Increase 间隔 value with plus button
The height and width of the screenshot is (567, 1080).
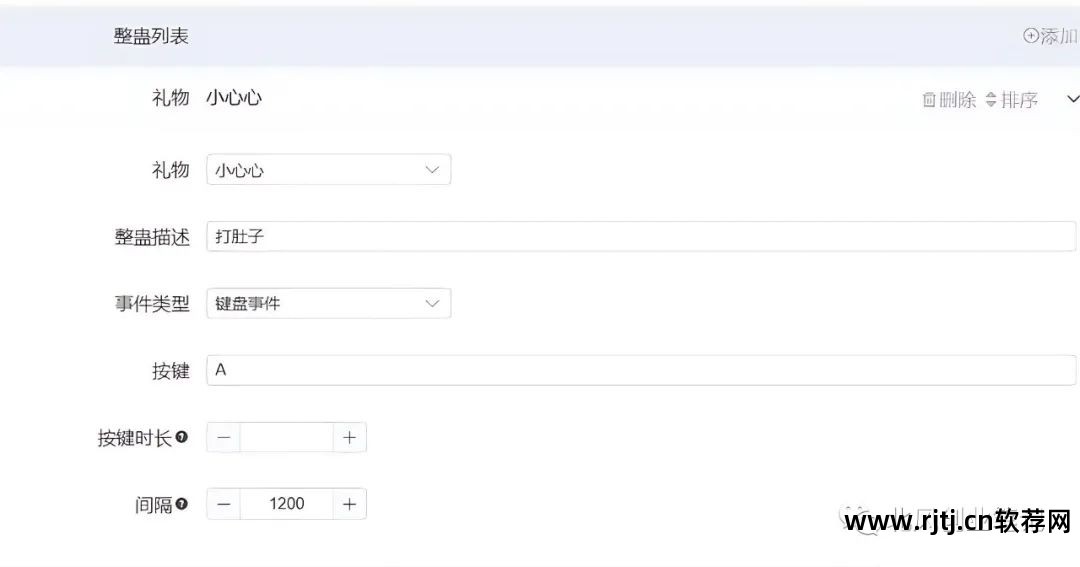pyautogui.click(x=349, y=504)
